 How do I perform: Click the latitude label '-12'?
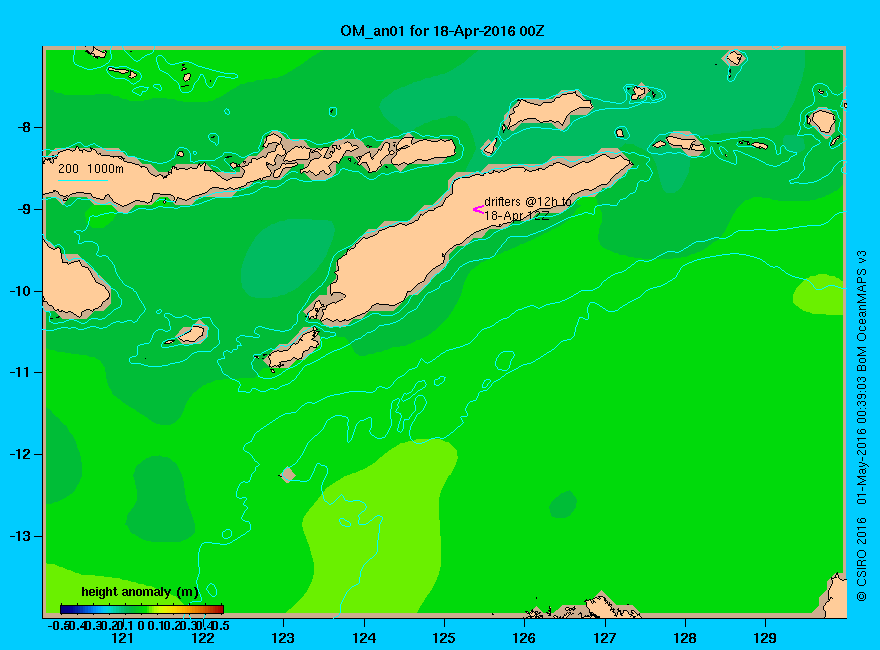click(x=20, y=454)
